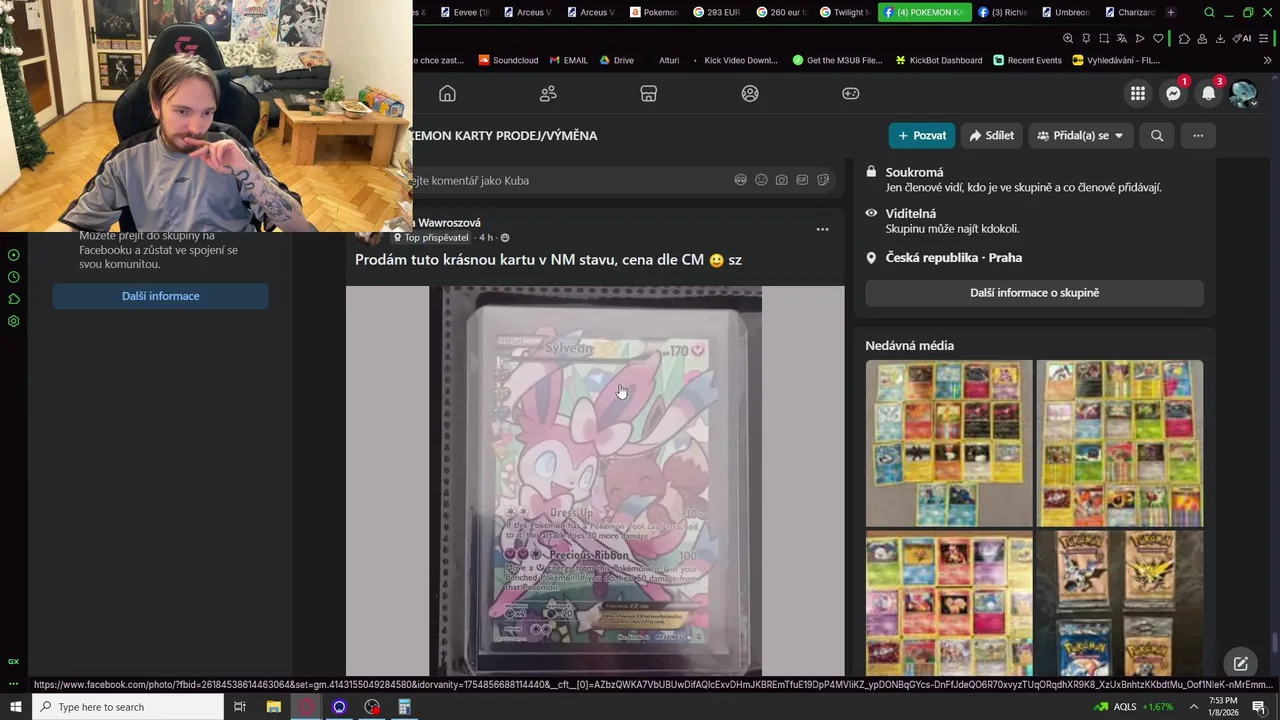Switch to the Pokemon Amazon tab
Viewport: 1280px width, 720px height.
click(654, 12)
